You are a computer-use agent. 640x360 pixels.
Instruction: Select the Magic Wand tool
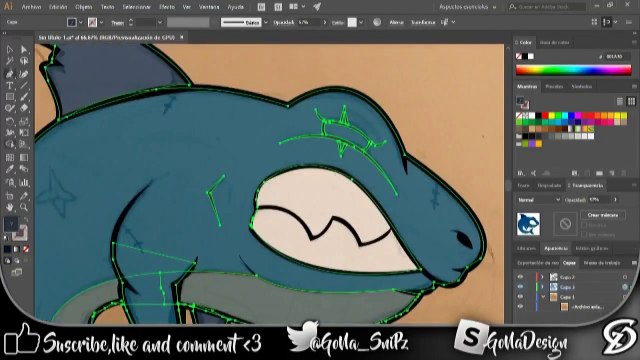(x=9, y=62)
